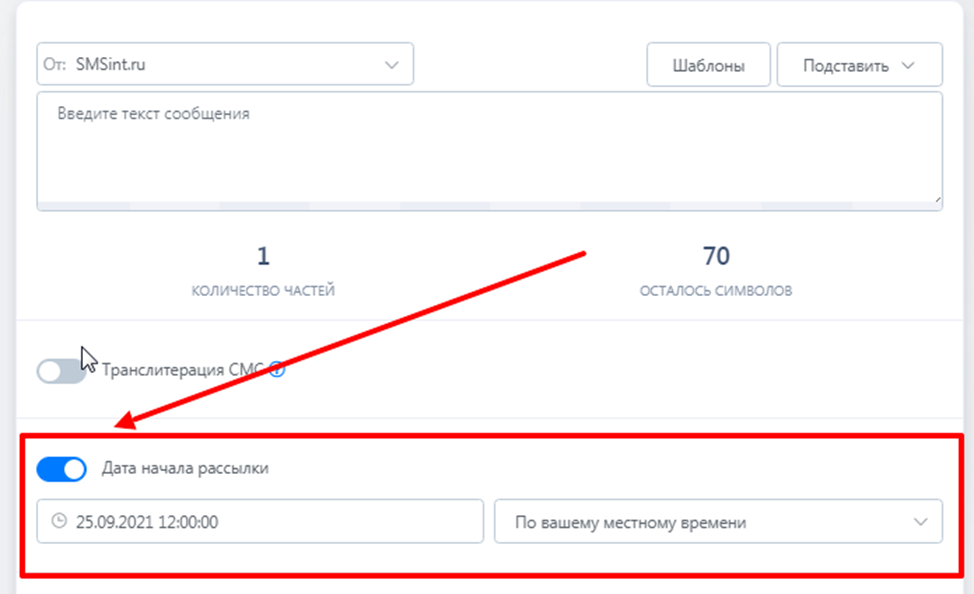The image size is (974, 594).
Task: Click the date field showing 25.09.2021 12:00:00
Action: pyautogui.click(x=260, y=521)
